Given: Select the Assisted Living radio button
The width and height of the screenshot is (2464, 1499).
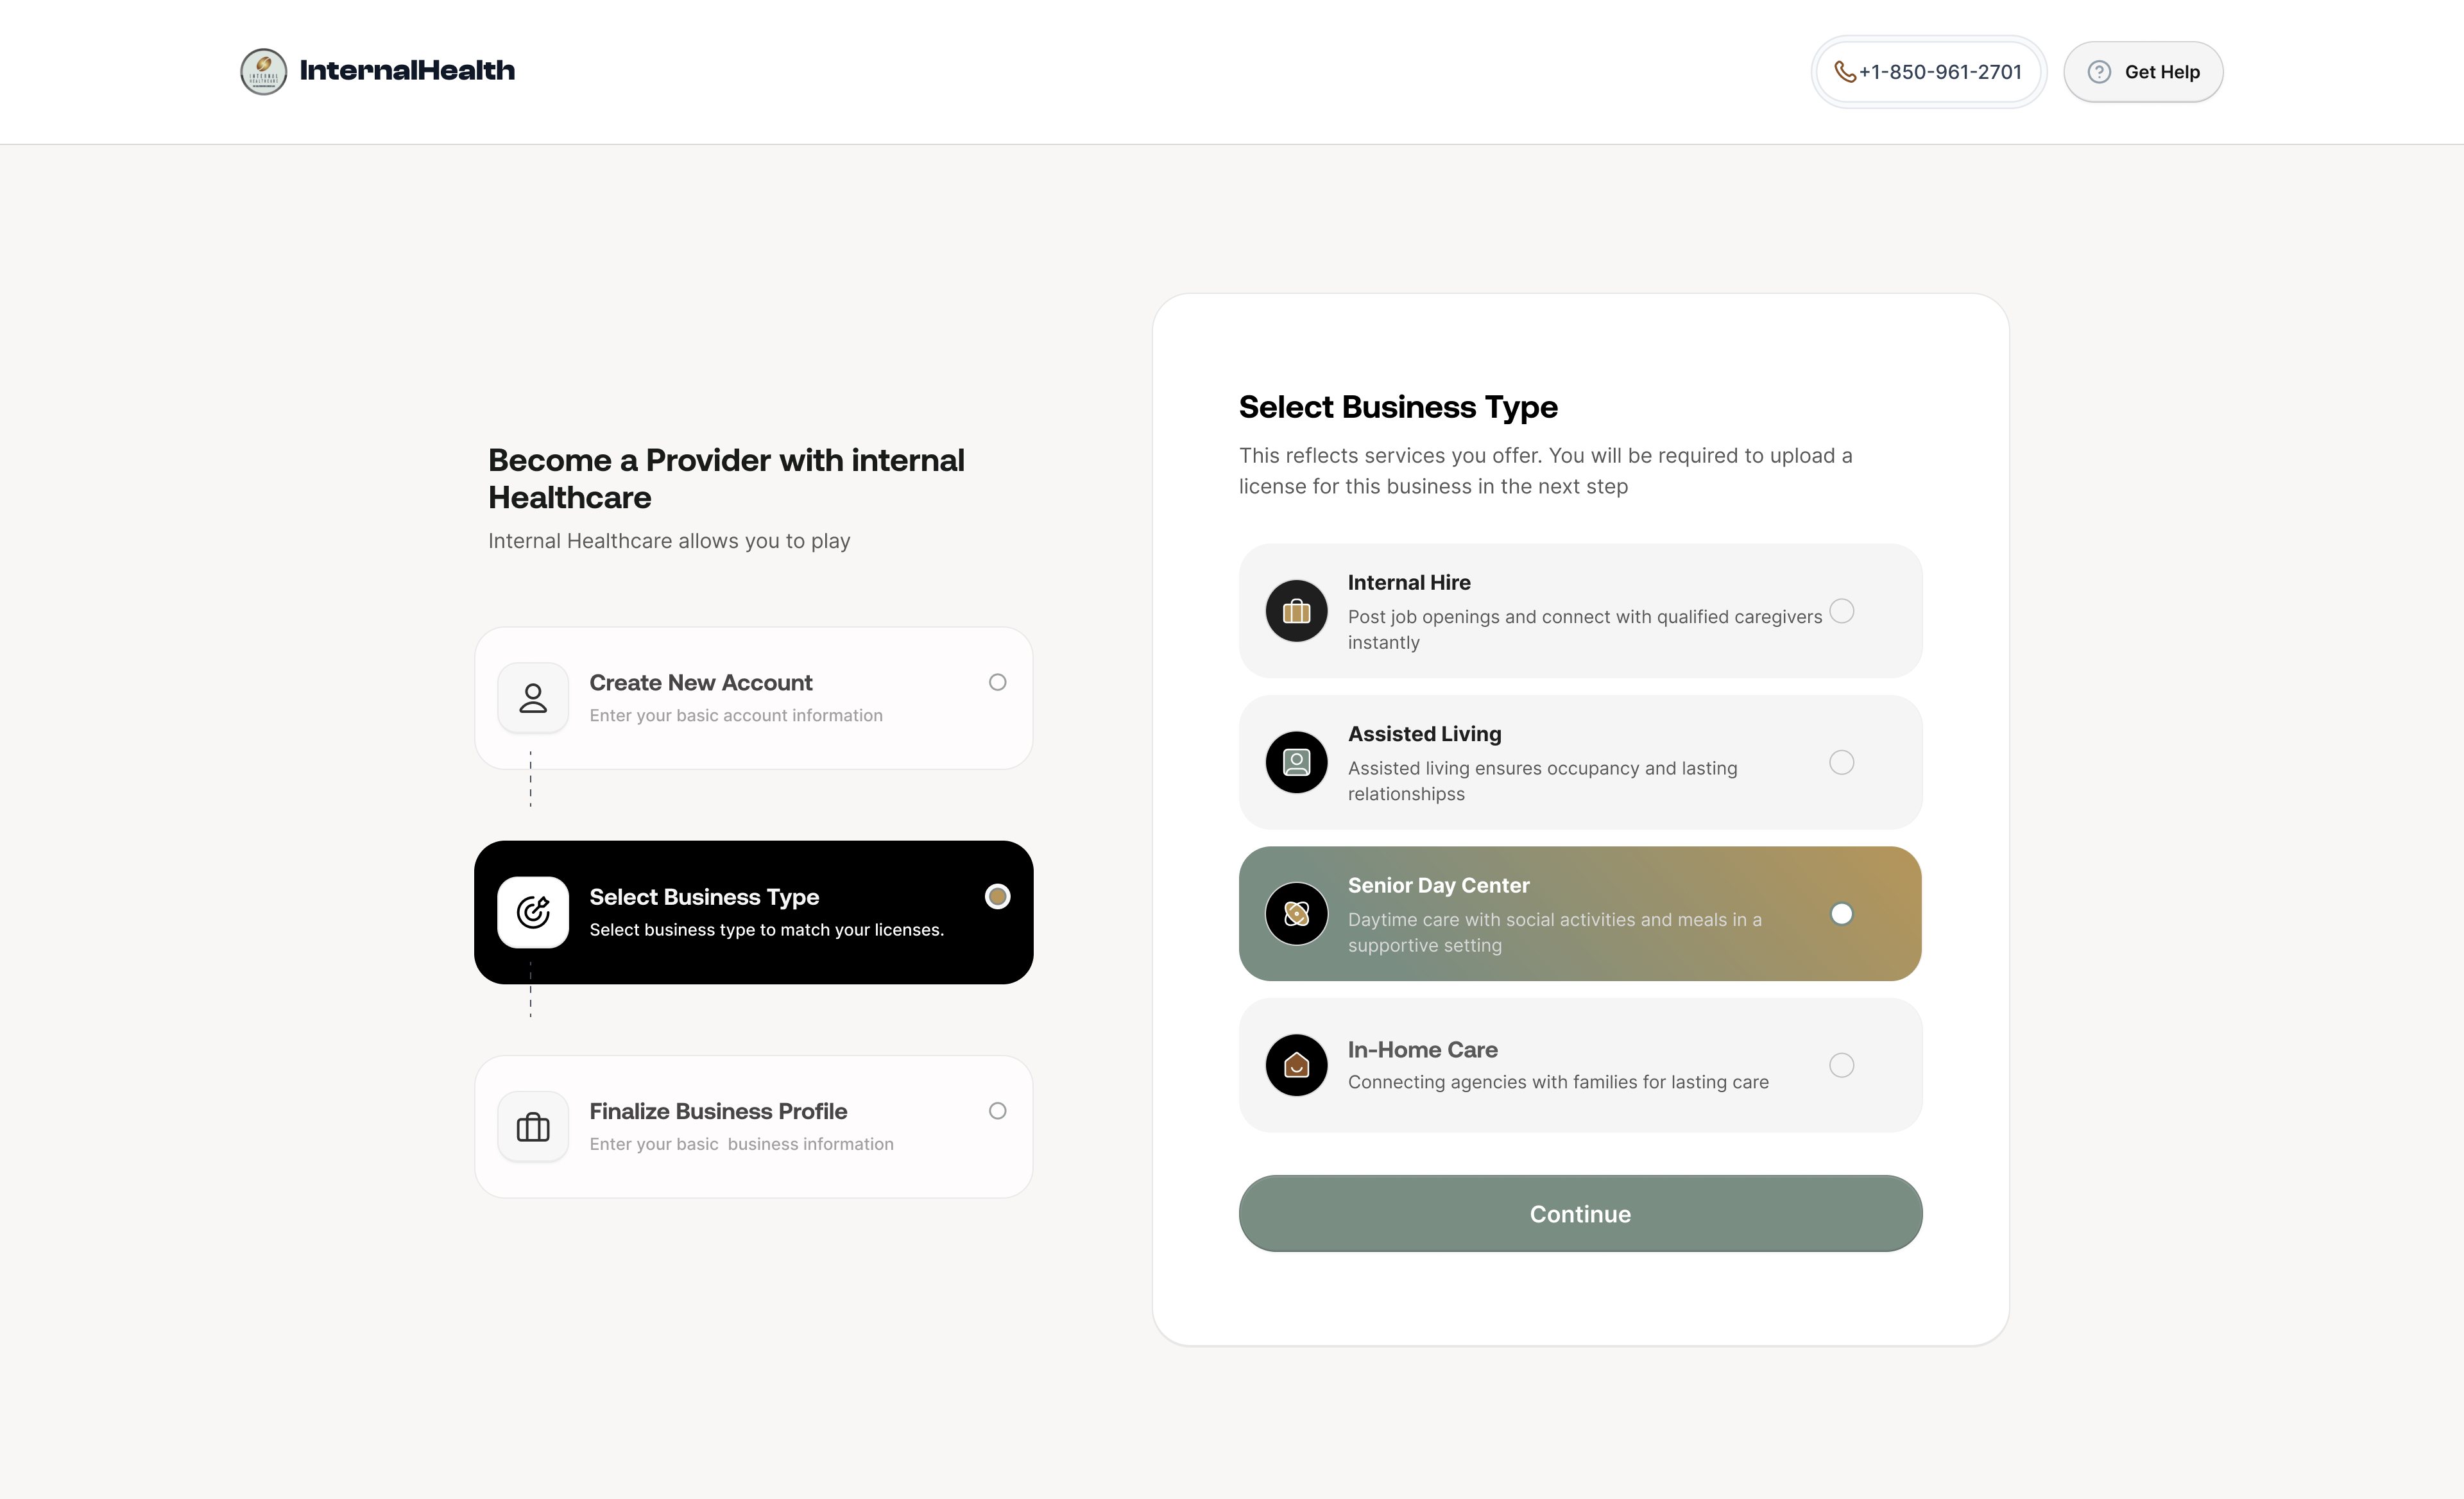Looking at the screenshot, I should click(1842, 763).
